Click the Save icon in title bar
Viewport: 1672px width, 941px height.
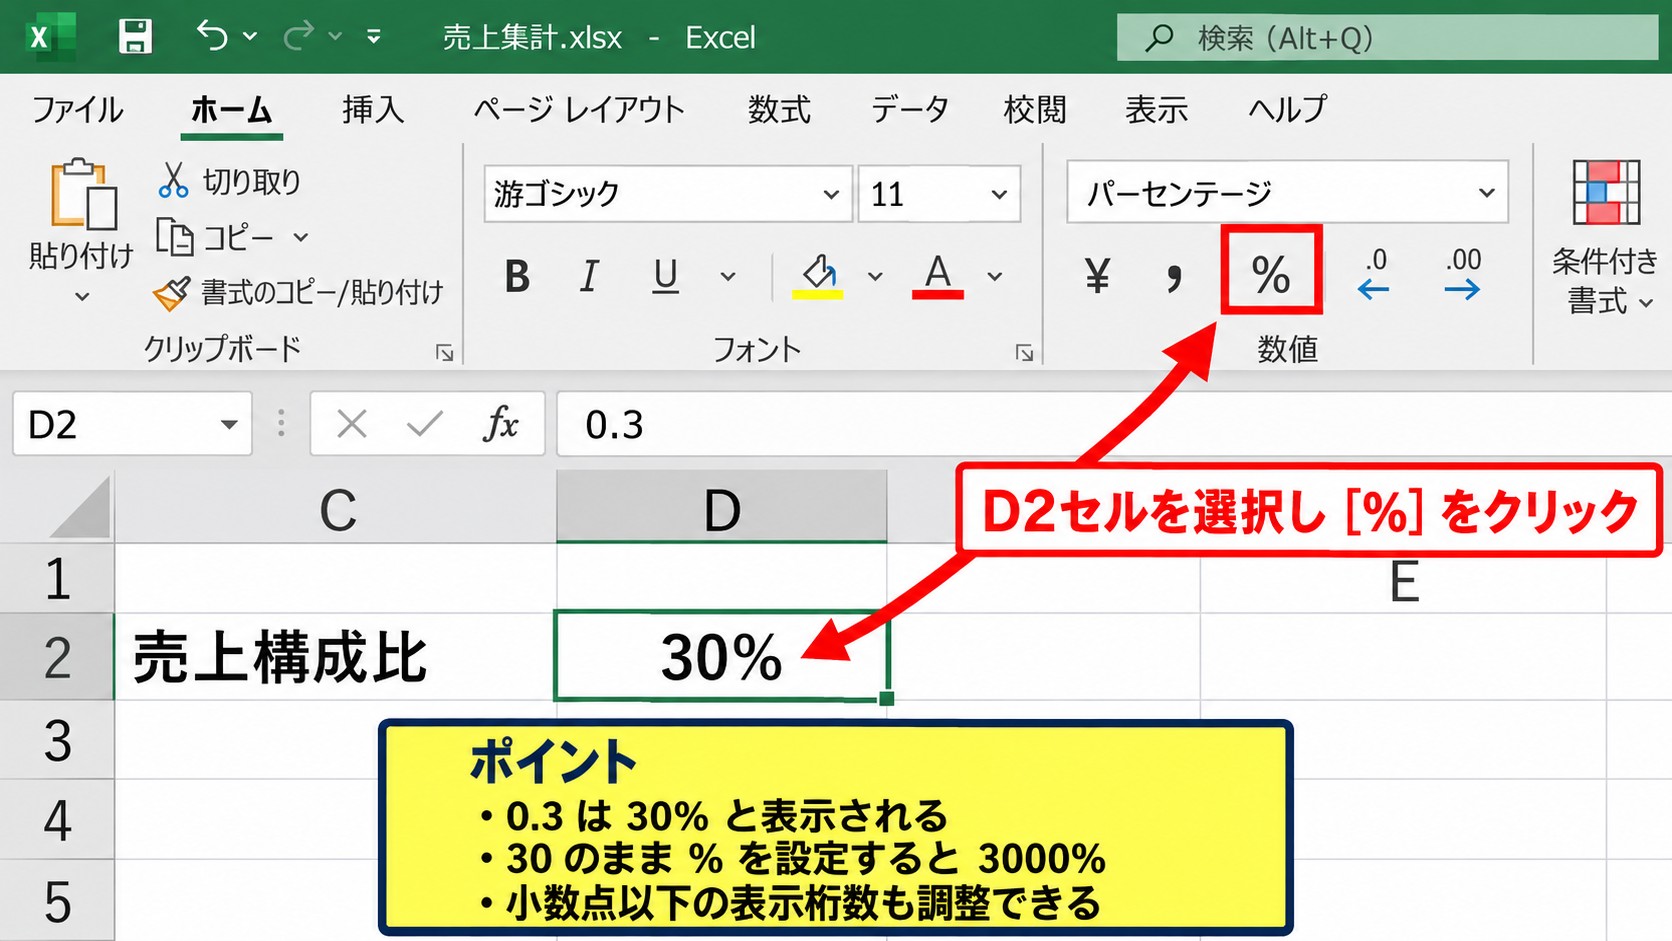click(x=135, y=37)
